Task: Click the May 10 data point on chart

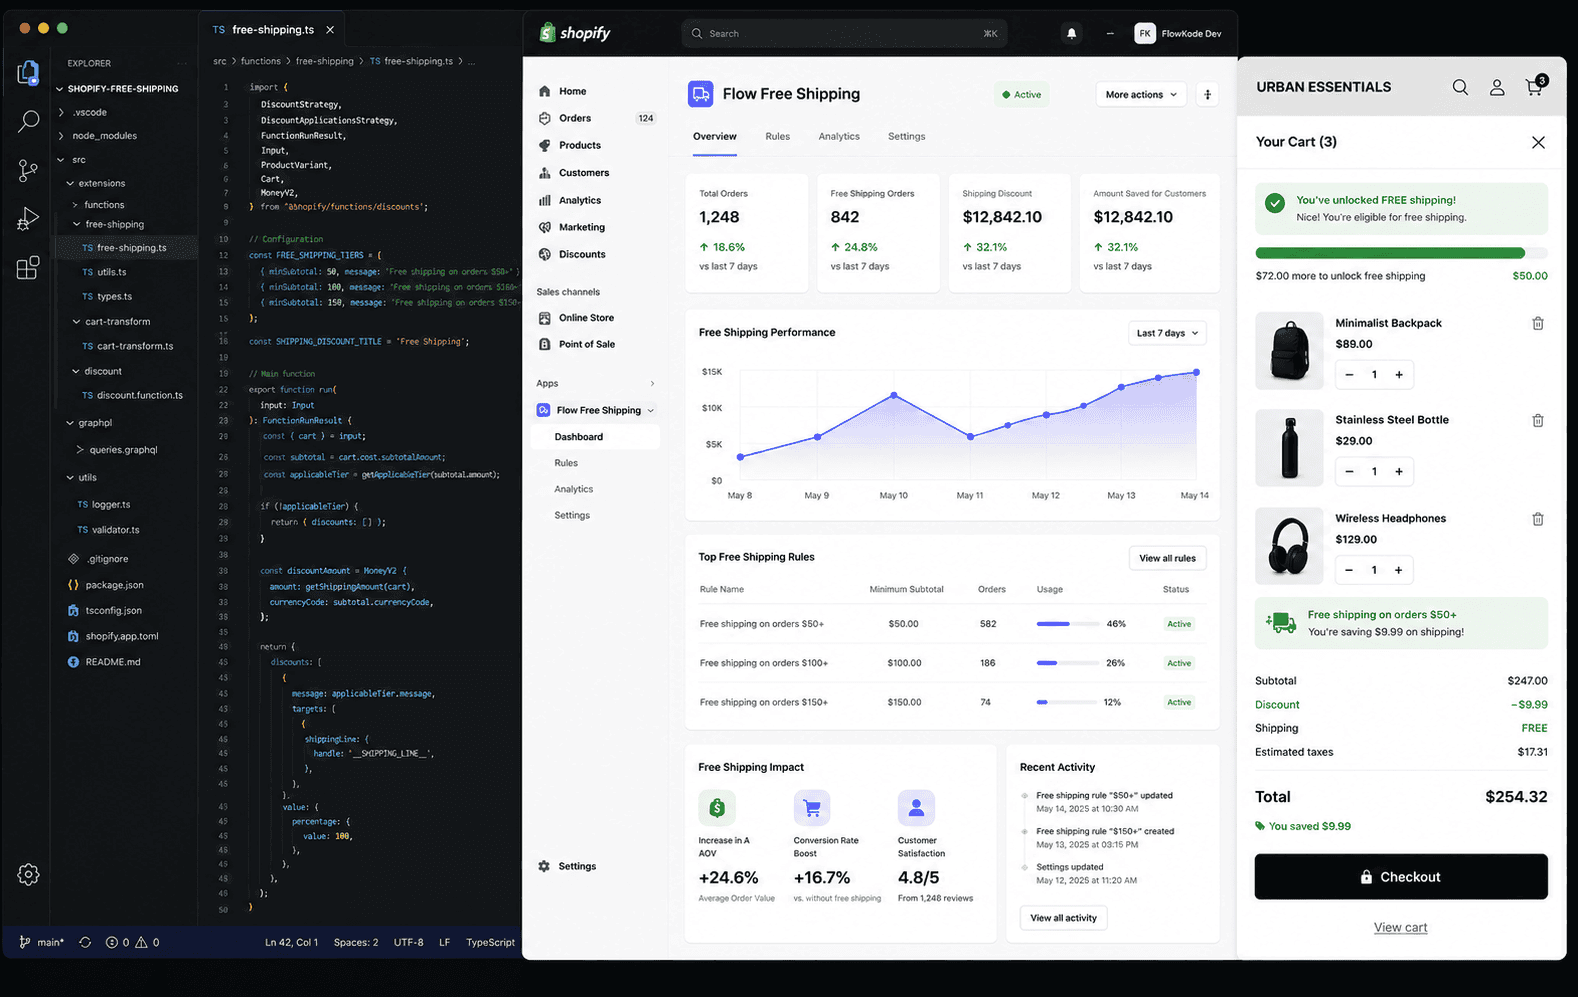Action: [x=894, y=395]
